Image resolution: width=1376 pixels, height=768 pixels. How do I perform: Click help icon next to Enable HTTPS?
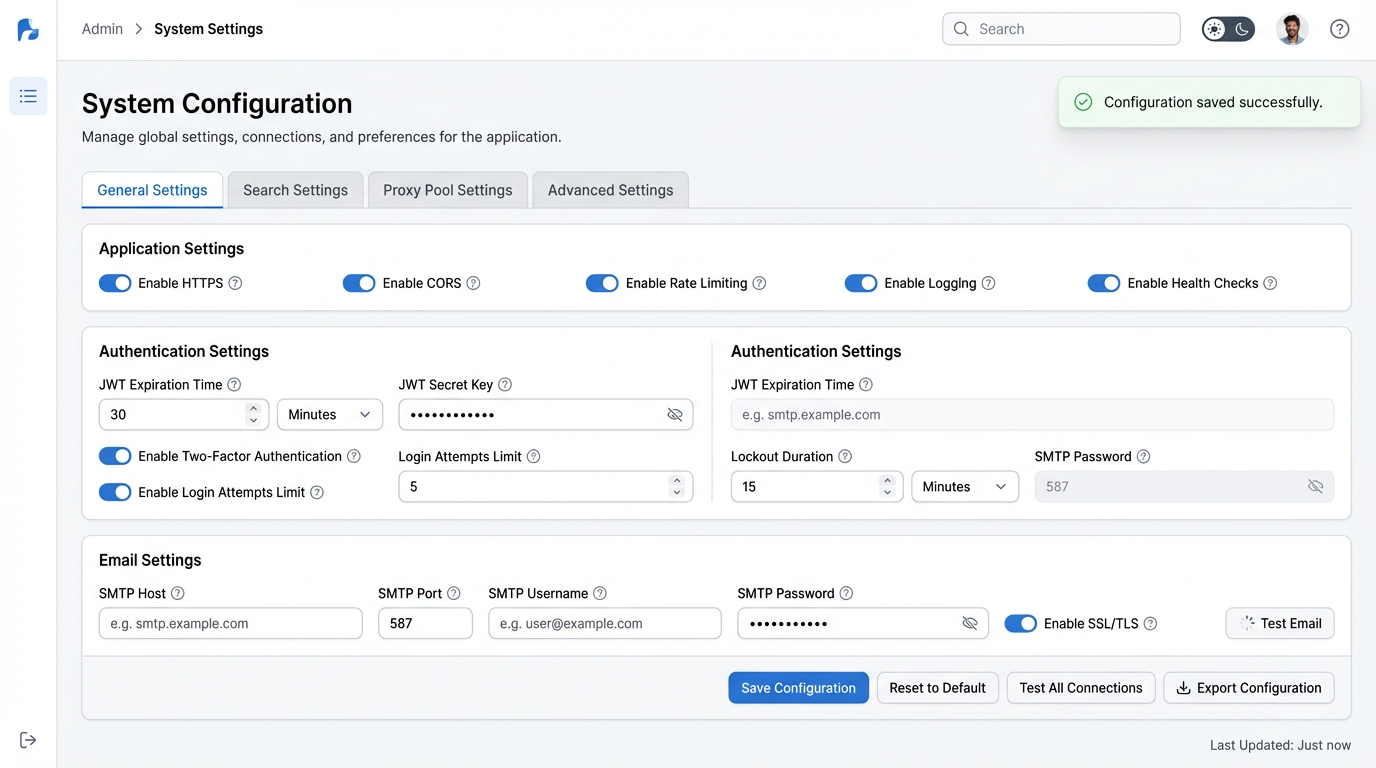tap(235, 283)
